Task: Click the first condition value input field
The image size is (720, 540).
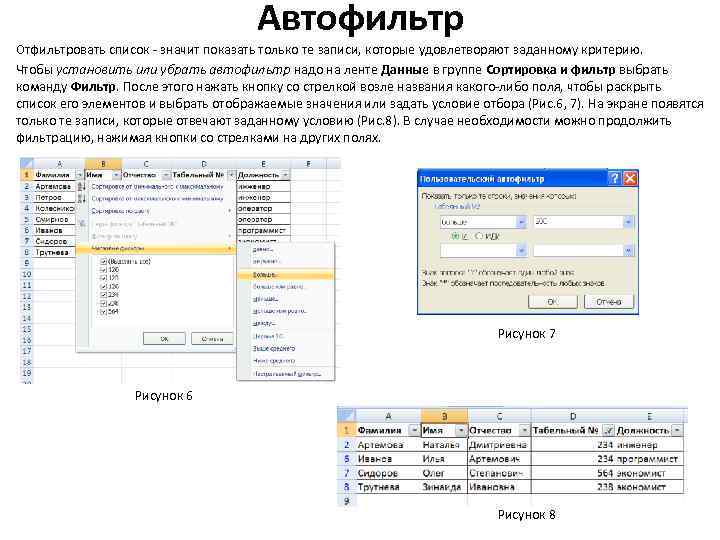Action: [578, 222]
